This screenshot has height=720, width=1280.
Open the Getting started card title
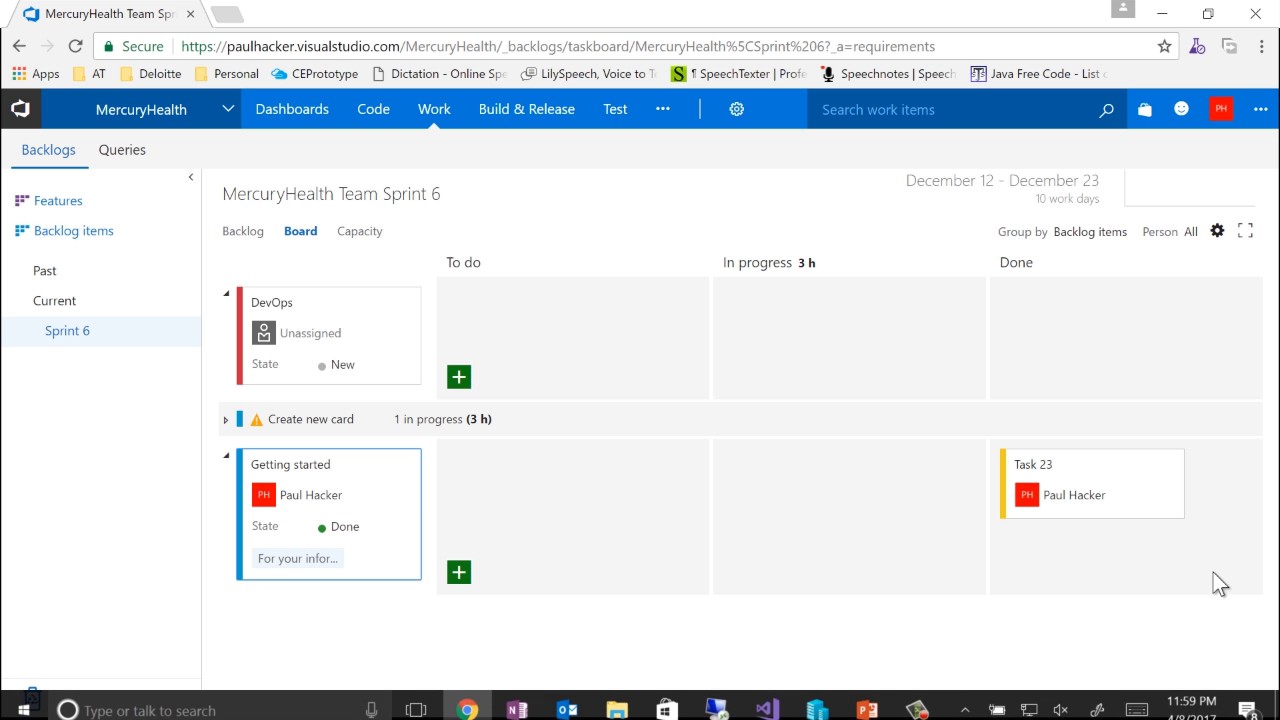pyautogui.click(x=290, y=465)
